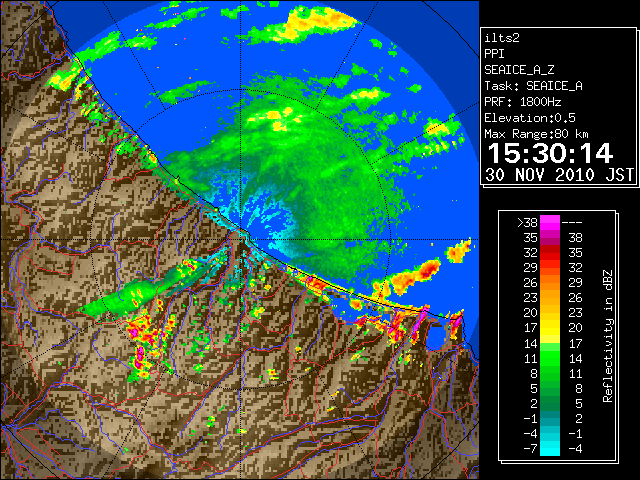
Task: Click the 'Task: SEAICE_A' line
Action: click(533, 86)
